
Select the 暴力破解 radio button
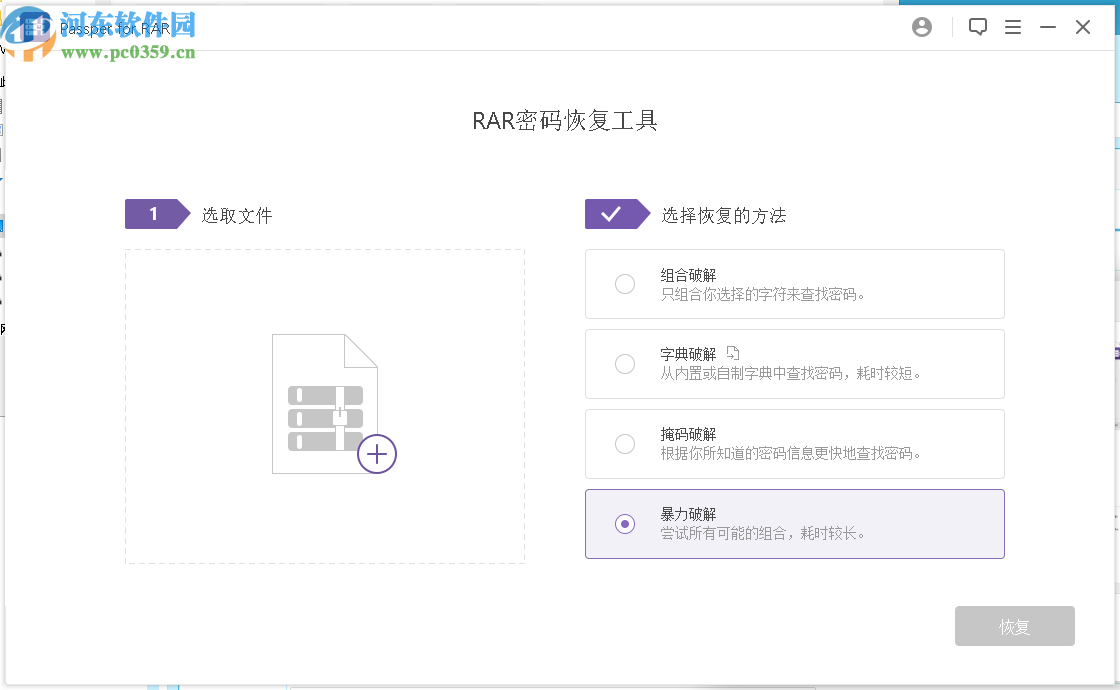[x=625, y=524]
